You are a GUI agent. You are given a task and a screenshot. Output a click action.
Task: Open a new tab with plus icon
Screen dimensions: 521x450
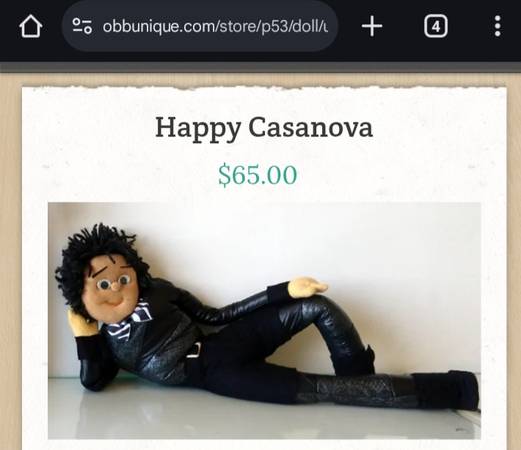372,26
